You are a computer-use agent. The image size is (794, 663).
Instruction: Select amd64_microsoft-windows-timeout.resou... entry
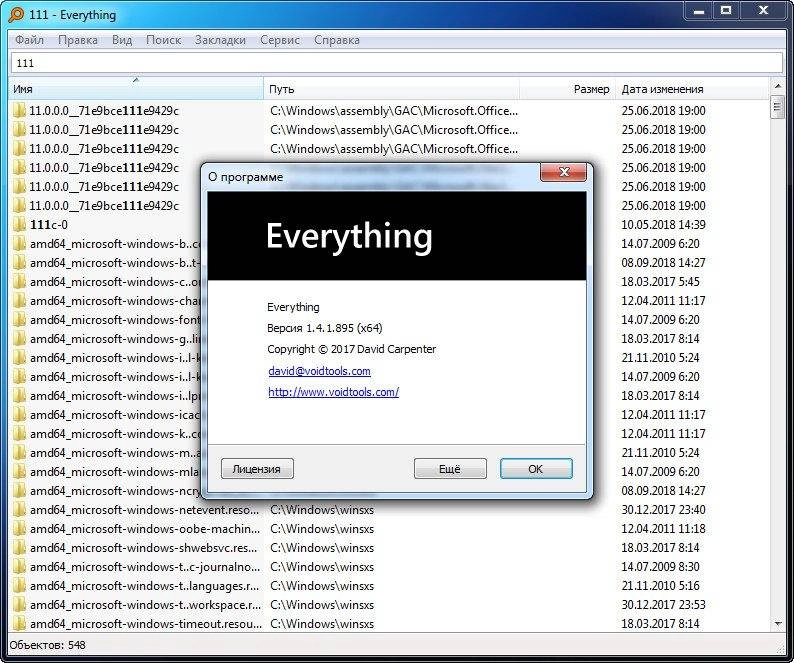tap(146, 624)
